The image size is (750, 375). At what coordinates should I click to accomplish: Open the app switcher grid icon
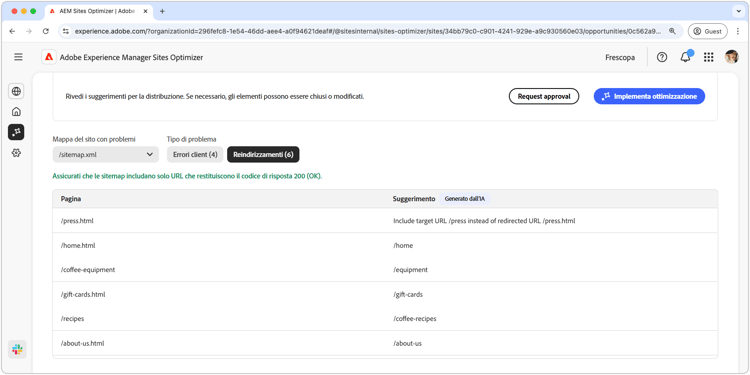click(x=708, y=57)
